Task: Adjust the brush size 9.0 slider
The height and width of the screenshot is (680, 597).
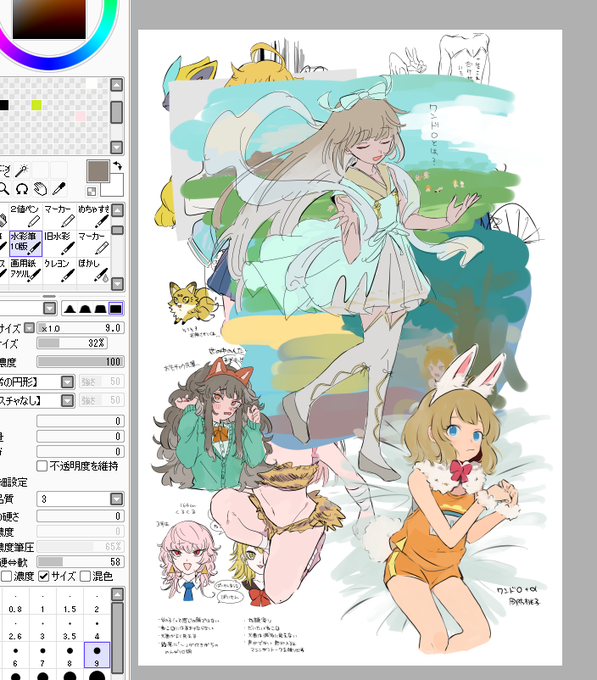Action: [81, 328]
